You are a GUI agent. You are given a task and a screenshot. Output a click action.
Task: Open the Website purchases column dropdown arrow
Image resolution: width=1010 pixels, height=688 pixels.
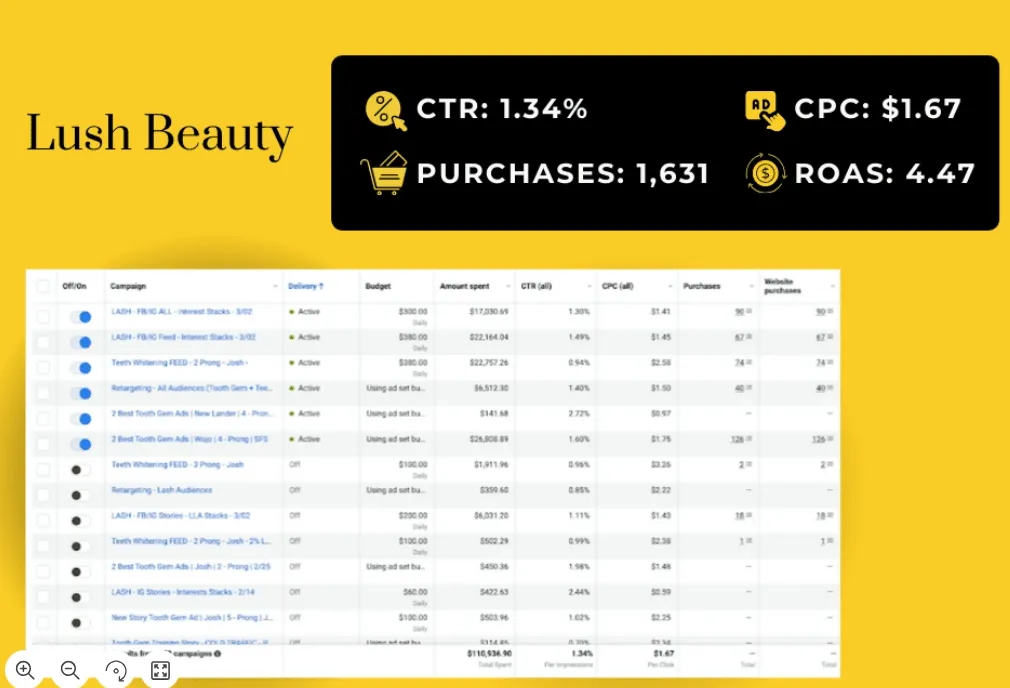click(833, 286)
